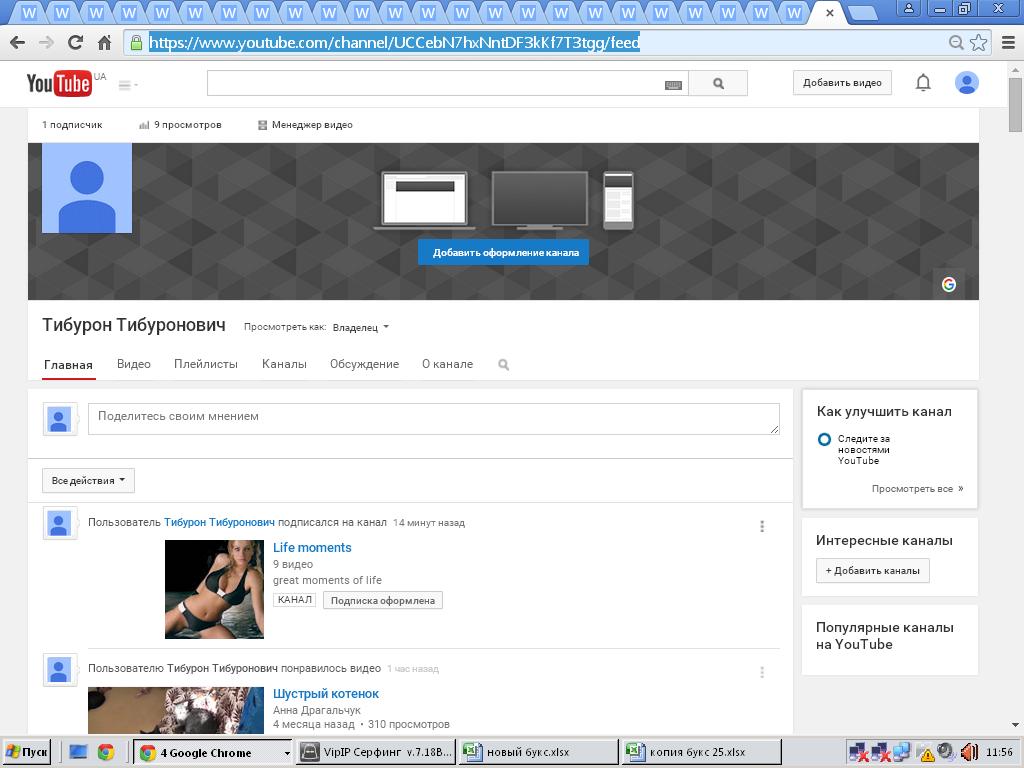
Task: Open options menu for Шустрый котенок activity
Action: [761, 672]
